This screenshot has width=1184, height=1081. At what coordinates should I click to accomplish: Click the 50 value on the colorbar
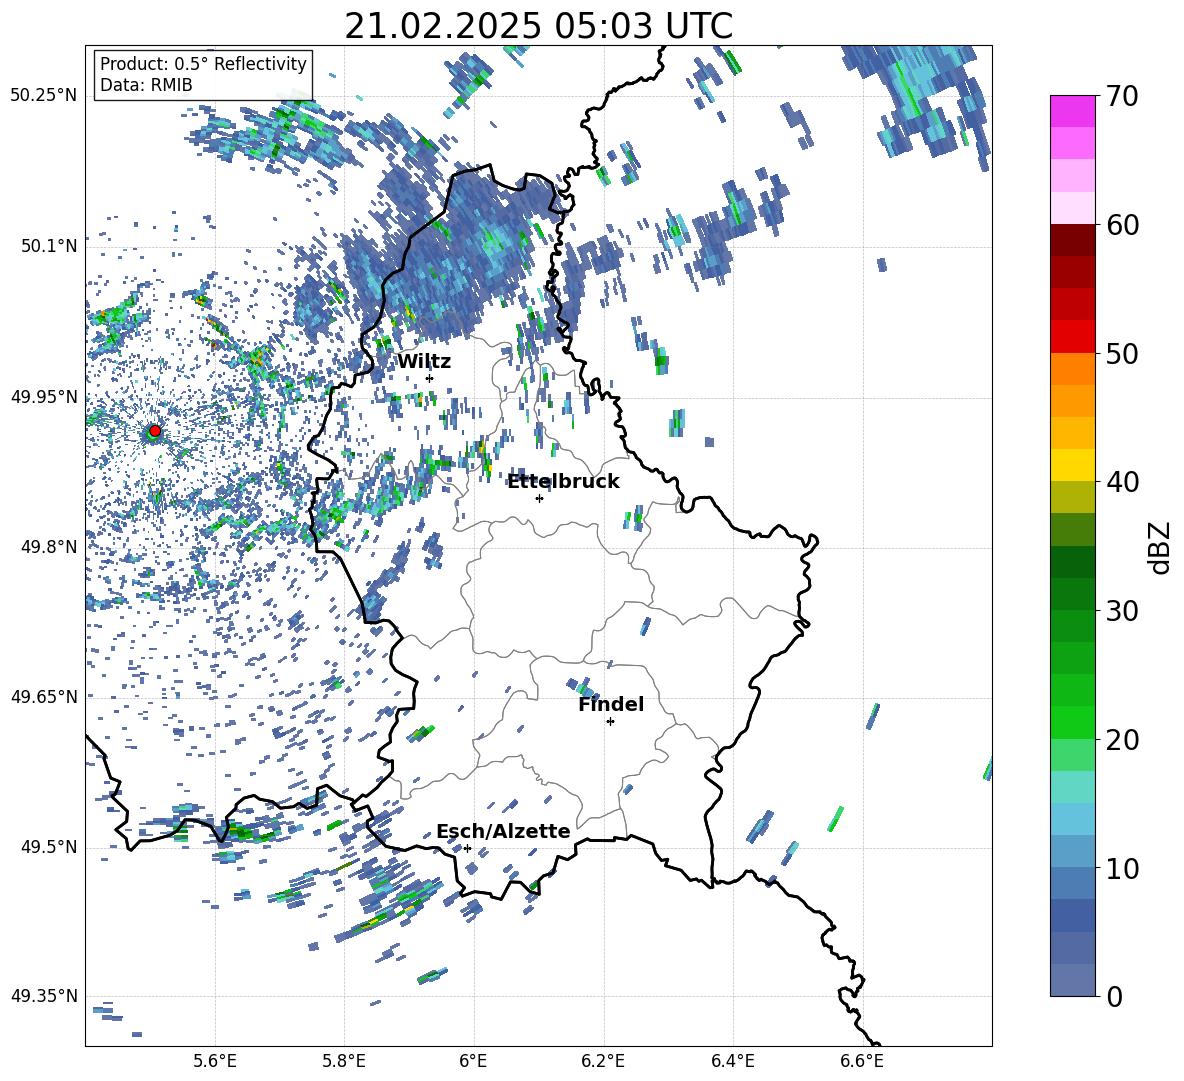[1121, 353]
